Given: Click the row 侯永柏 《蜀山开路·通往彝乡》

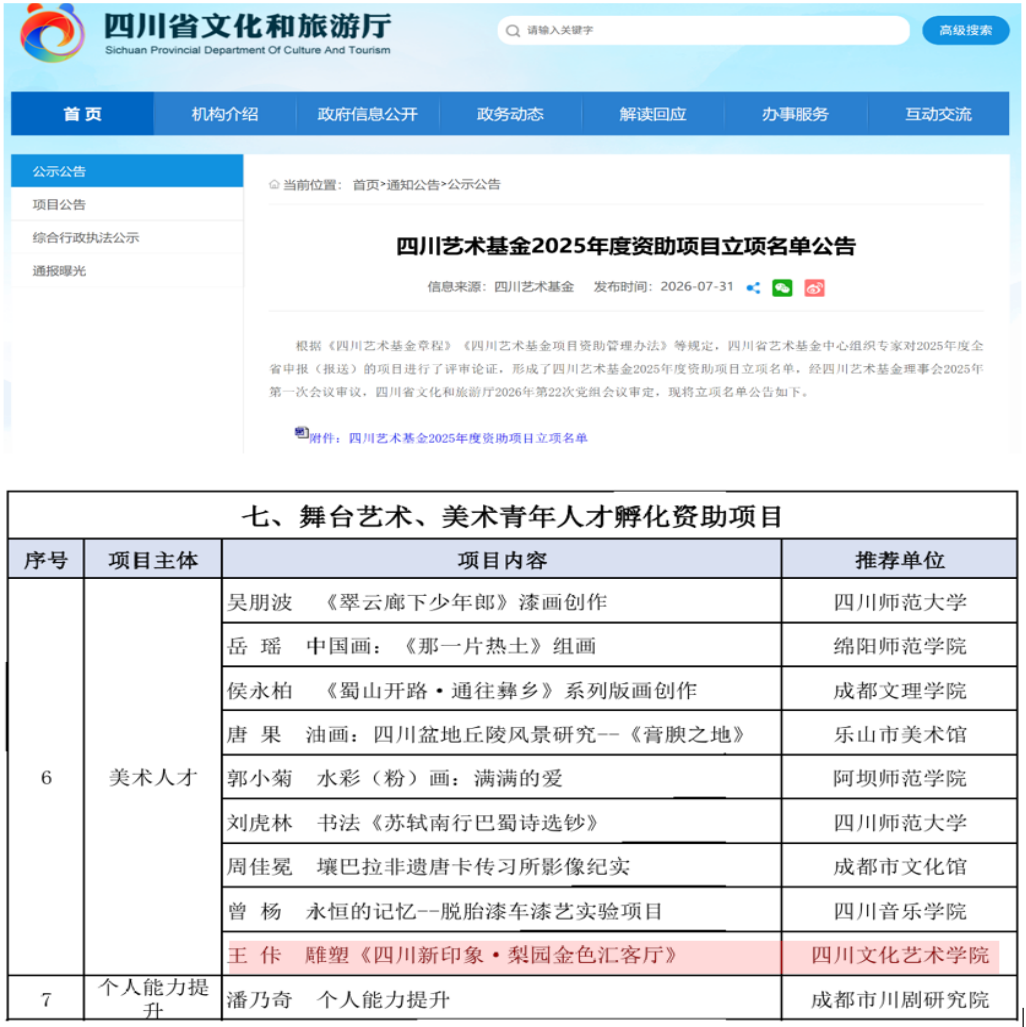Looking at the screenshot, I should point(502,690).
